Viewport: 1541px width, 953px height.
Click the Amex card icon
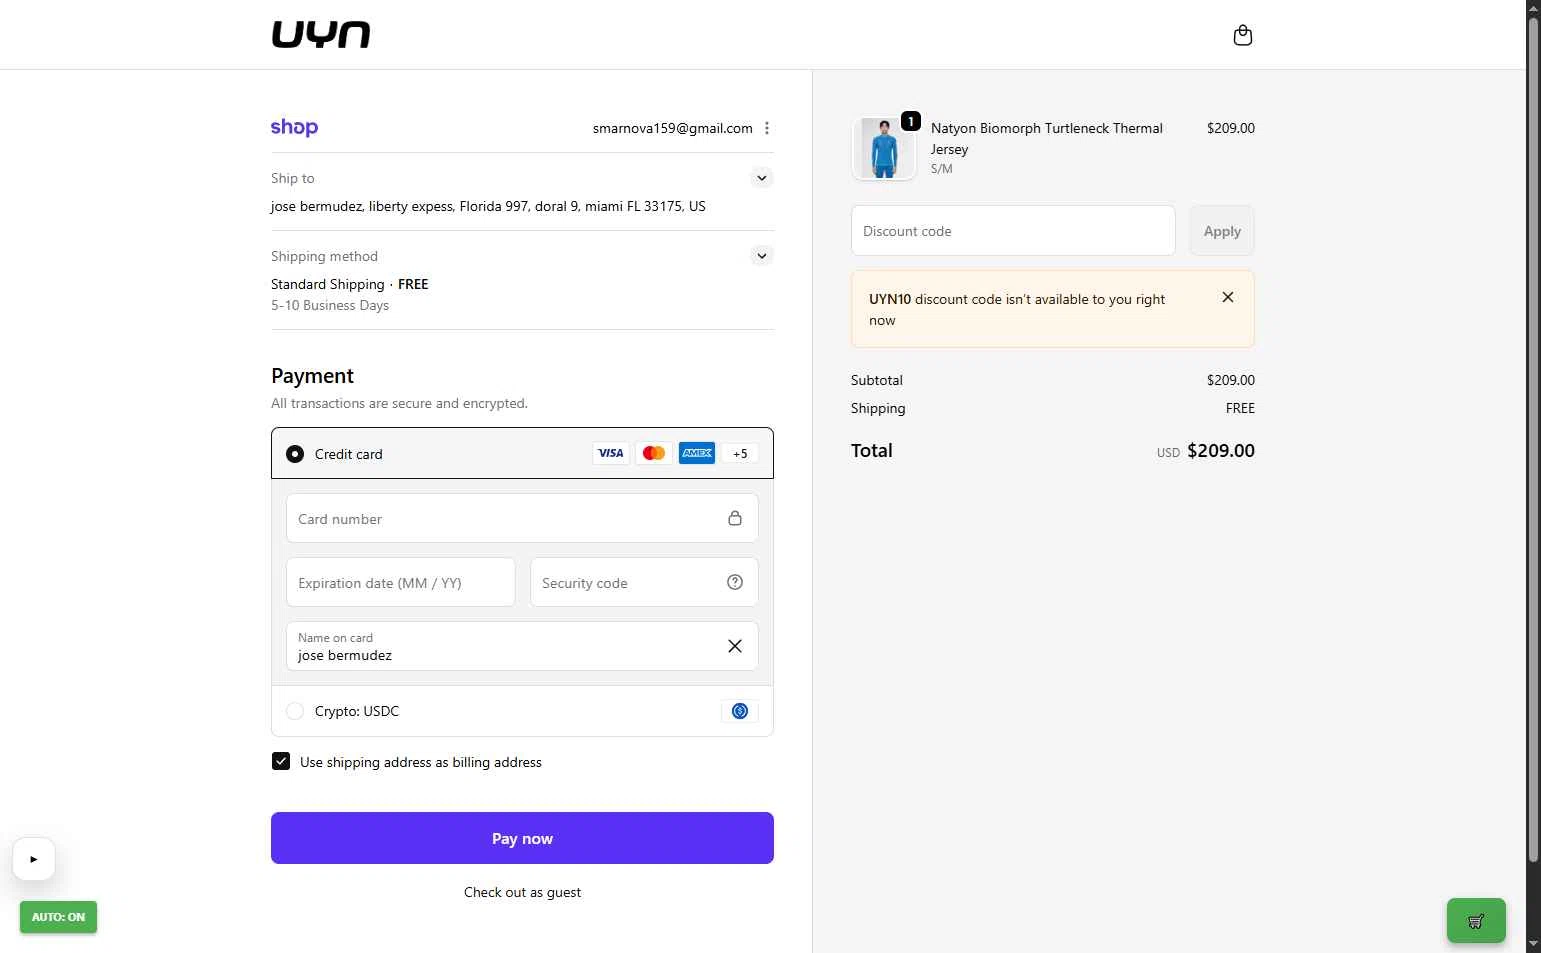coord(697,453)
